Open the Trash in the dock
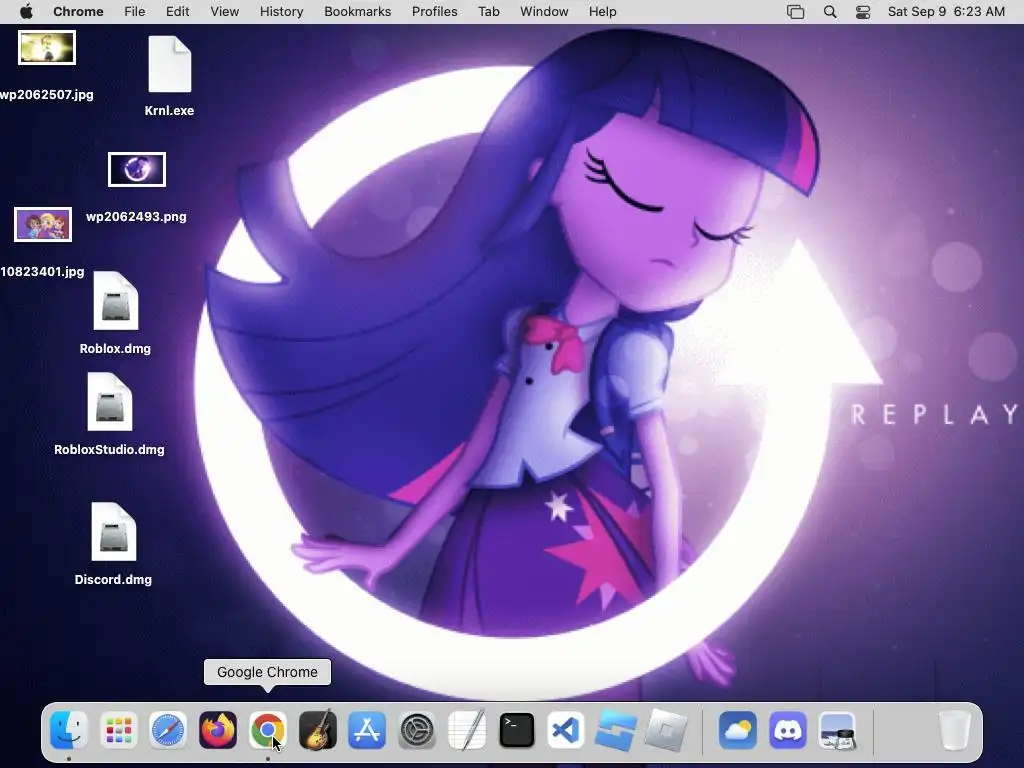Image resolution: width=1024 pixels, height=768 pixels. [x=954, y=729]
